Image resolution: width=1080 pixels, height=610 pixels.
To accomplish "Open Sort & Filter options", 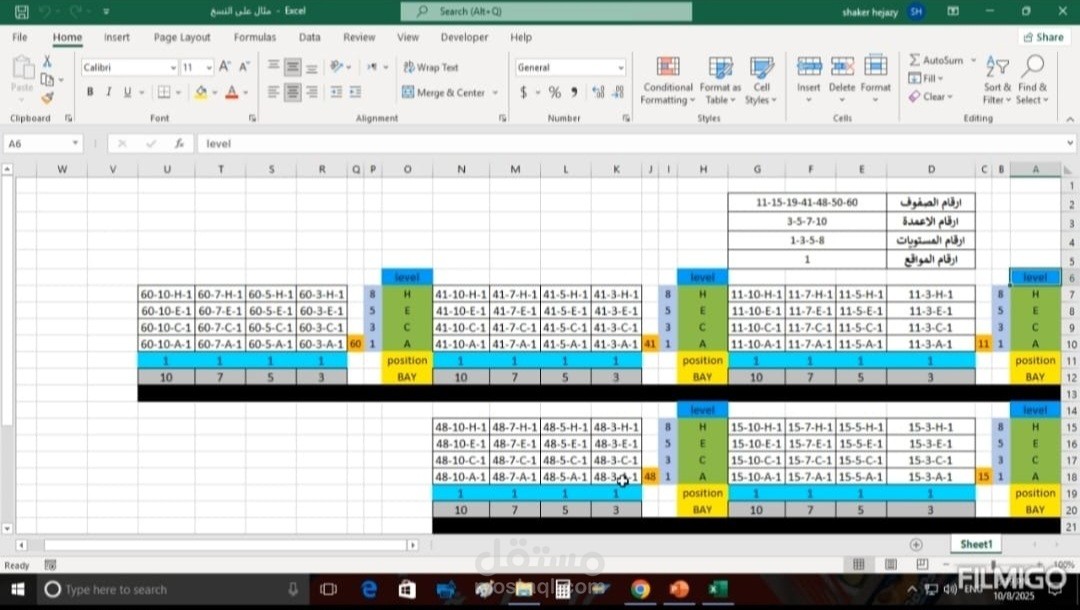I will pyautogui.click(x=995, y=82).
